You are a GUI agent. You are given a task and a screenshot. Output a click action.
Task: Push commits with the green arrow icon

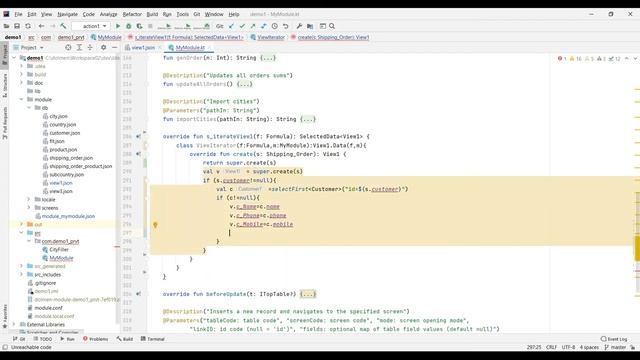pyautogui.click(x=253, y=26)
